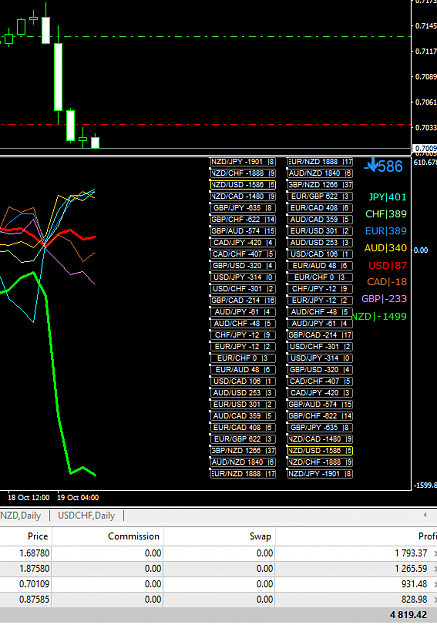Click NZD/JPY -1901 in the left pair list
This screenshot has width=437, height=625.
coord(243,162)
